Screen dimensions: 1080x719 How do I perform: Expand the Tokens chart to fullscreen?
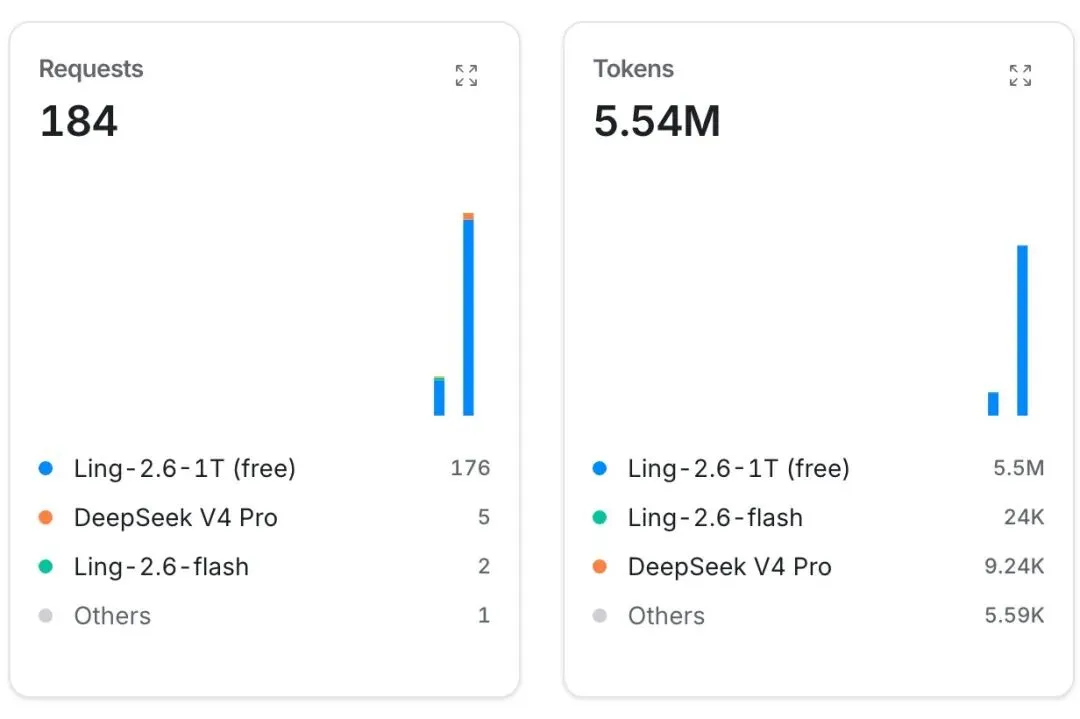(x=1020, y=75)
